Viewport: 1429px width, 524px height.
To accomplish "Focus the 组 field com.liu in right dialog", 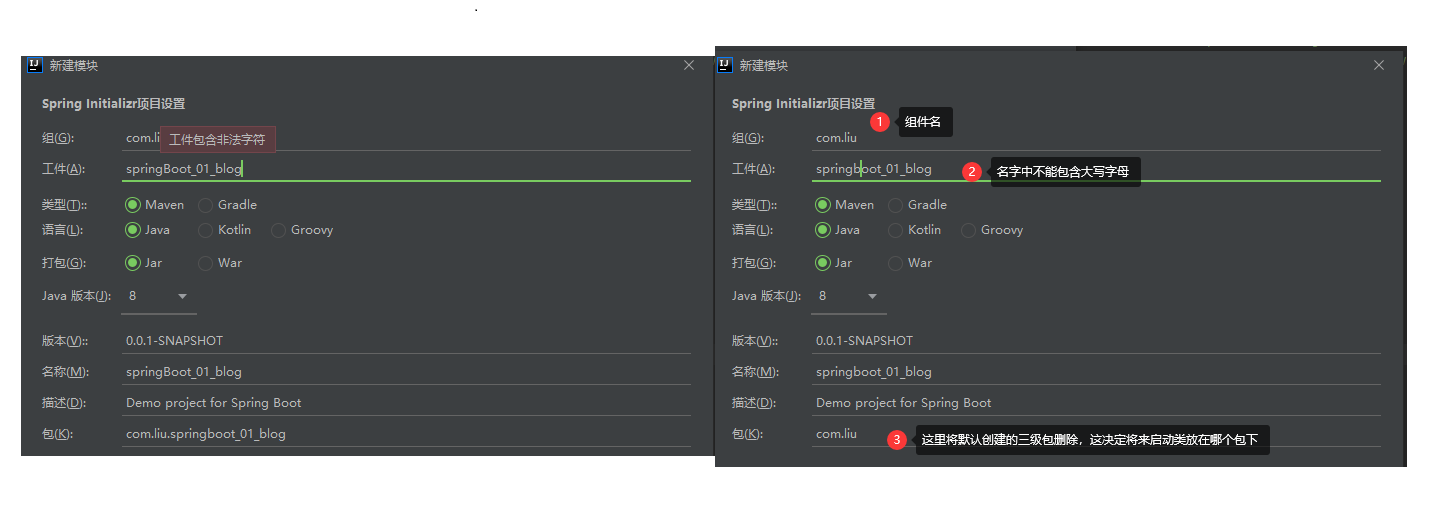I will click(1096, 138).
